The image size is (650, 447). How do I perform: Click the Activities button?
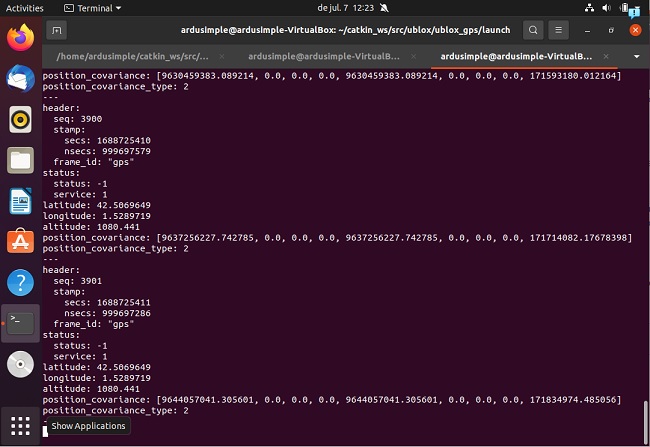(24, 7)
